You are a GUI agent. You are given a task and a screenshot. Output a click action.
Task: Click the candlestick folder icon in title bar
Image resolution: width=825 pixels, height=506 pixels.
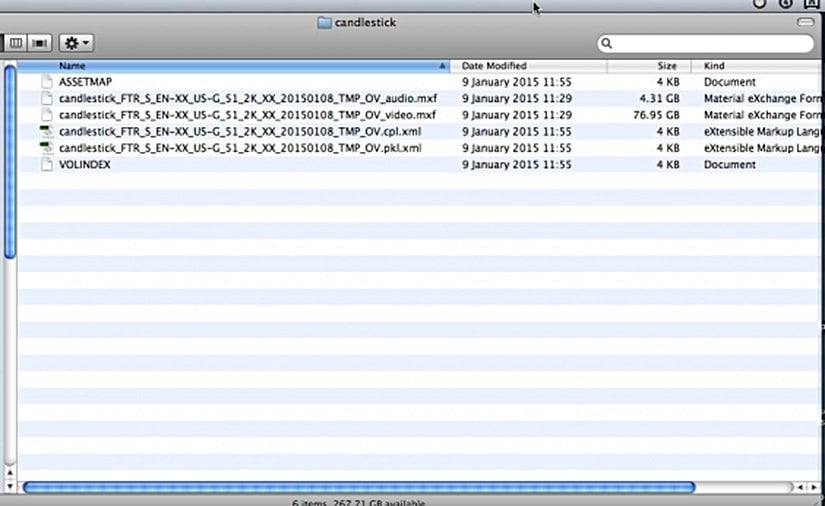coord(324,22)
